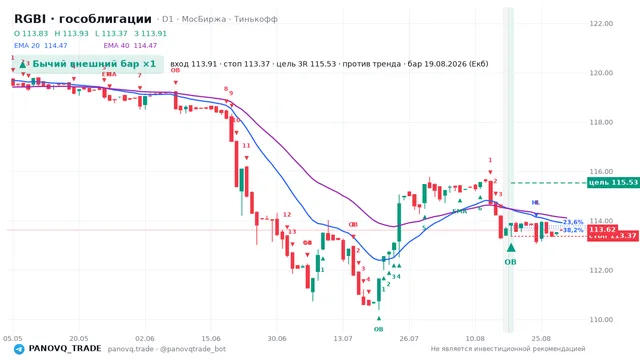Click the green 'OB' label below the signal triangle

(511, 262)
